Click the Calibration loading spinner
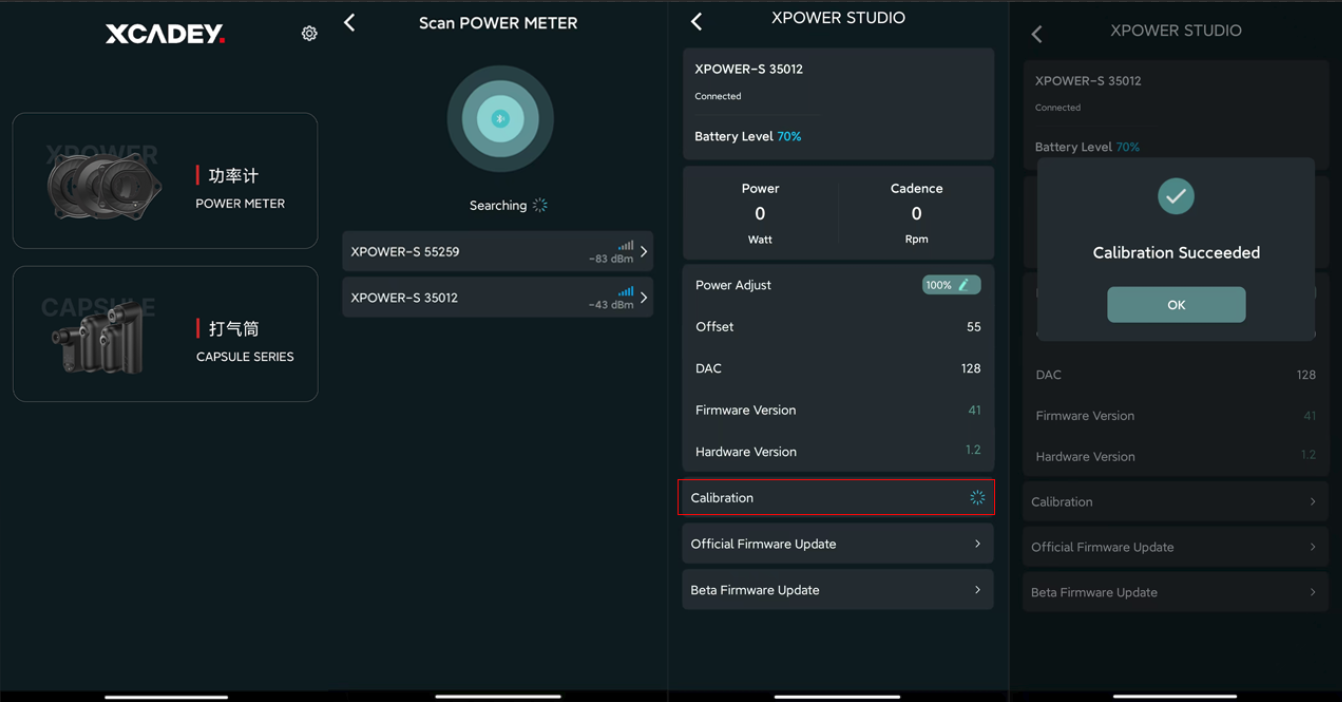1342x702 pixels. click(x=977, y=498)
